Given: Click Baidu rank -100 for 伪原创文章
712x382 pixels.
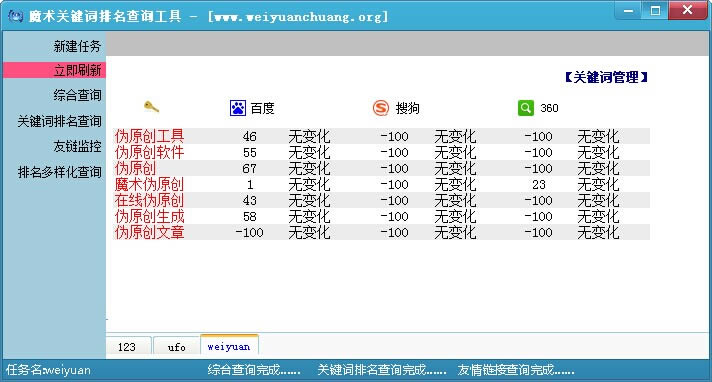Looking at the screenshot, I should (249, 233).
